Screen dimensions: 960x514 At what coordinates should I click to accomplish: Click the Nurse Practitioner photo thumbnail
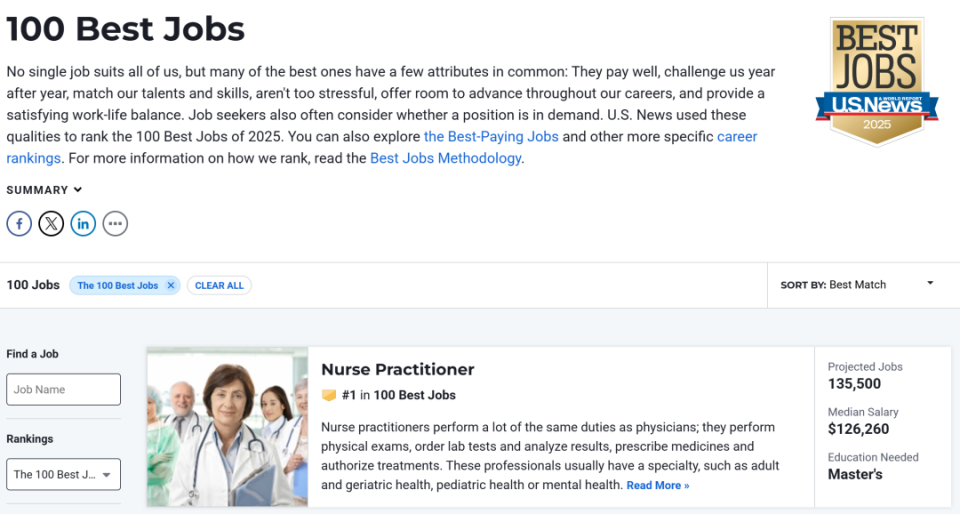tap(227, 427)
